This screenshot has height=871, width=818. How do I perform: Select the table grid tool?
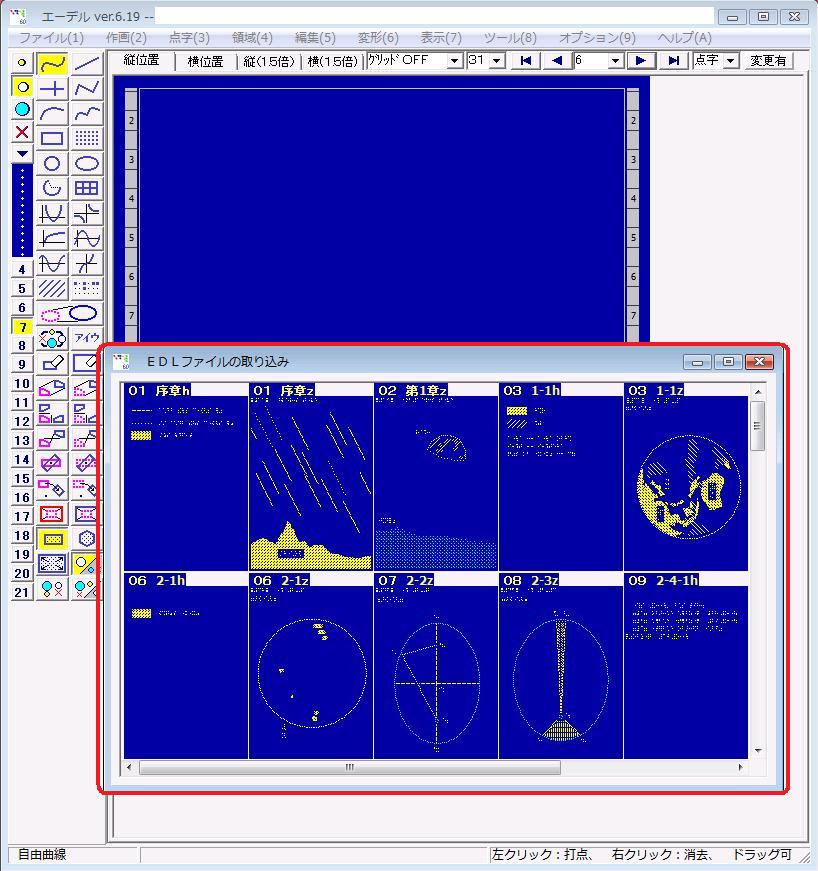[x=87, y=188]
